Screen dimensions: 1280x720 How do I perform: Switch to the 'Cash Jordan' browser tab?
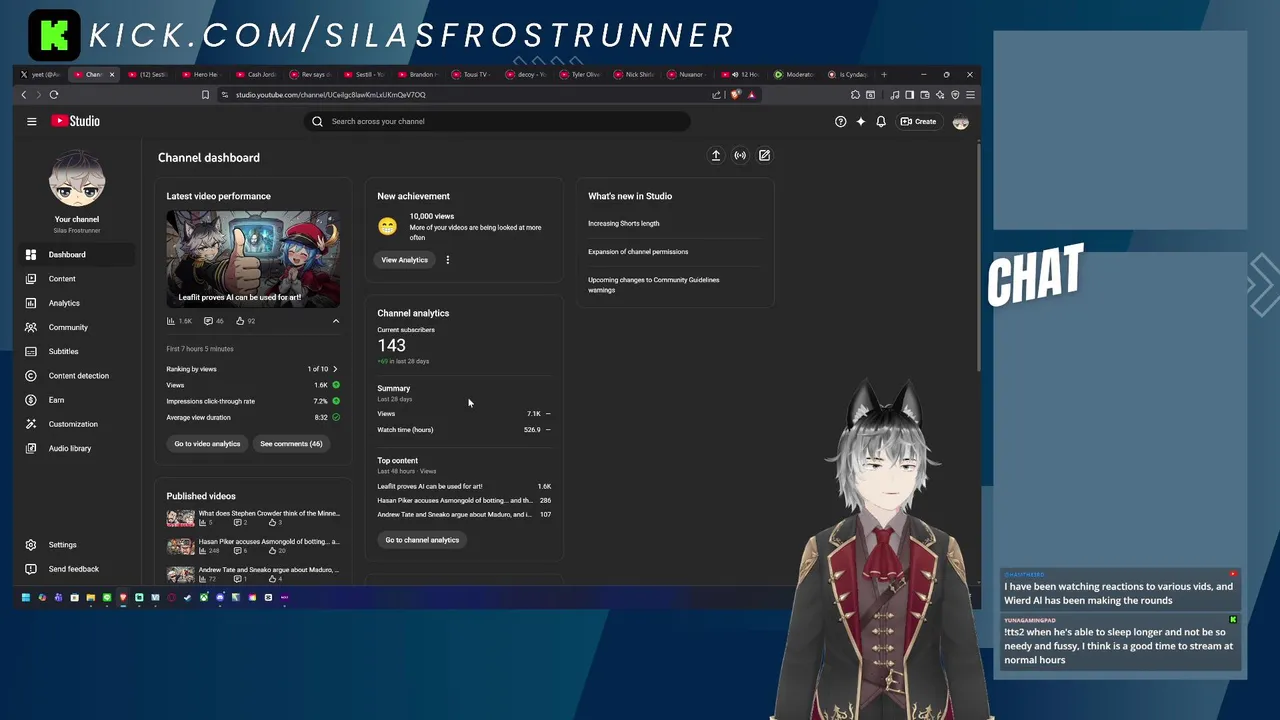(x=257, y=74)
